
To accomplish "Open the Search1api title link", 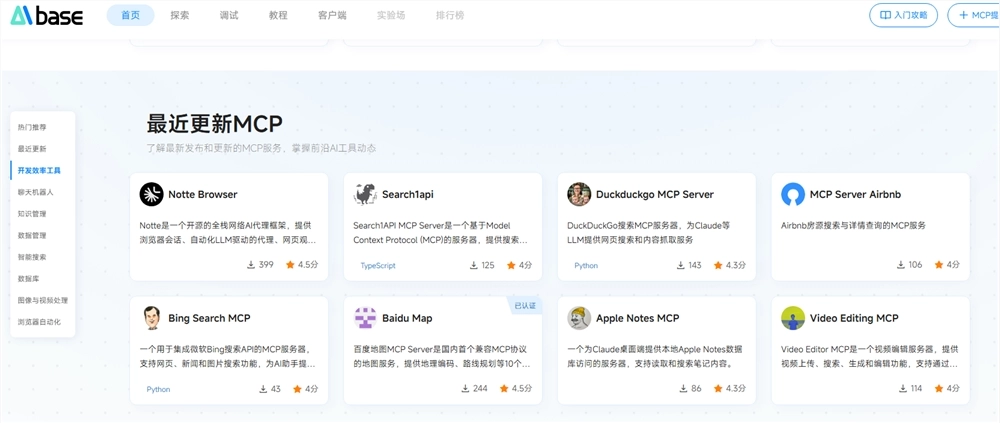I will 408,194.
